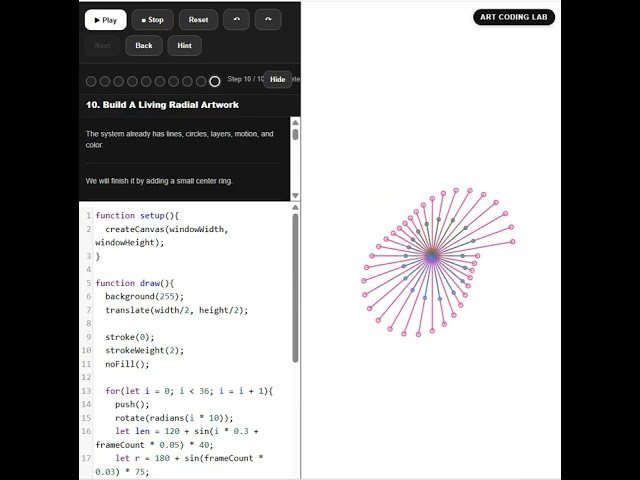Place cursor on "rotate(radians(i * 10));" line
This screenshot has width=640, height=480.
point(174,418)
